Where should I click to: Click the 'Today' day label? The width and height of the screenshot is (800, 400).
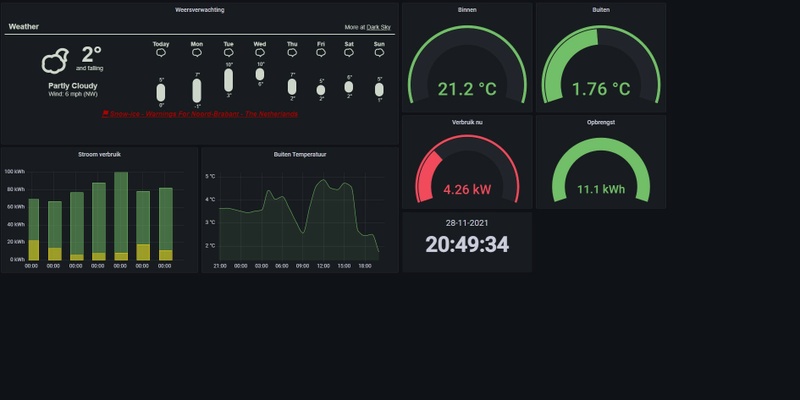[161, 44]
